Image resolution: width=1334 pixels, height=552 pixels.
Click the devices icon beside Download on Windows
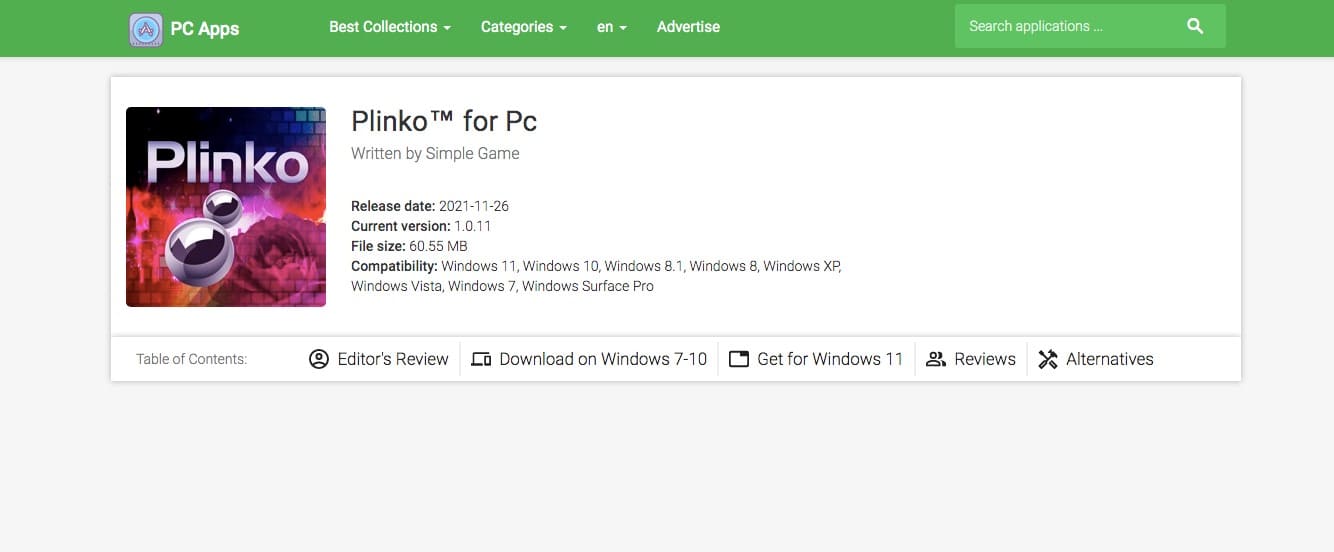click(481, 359)
